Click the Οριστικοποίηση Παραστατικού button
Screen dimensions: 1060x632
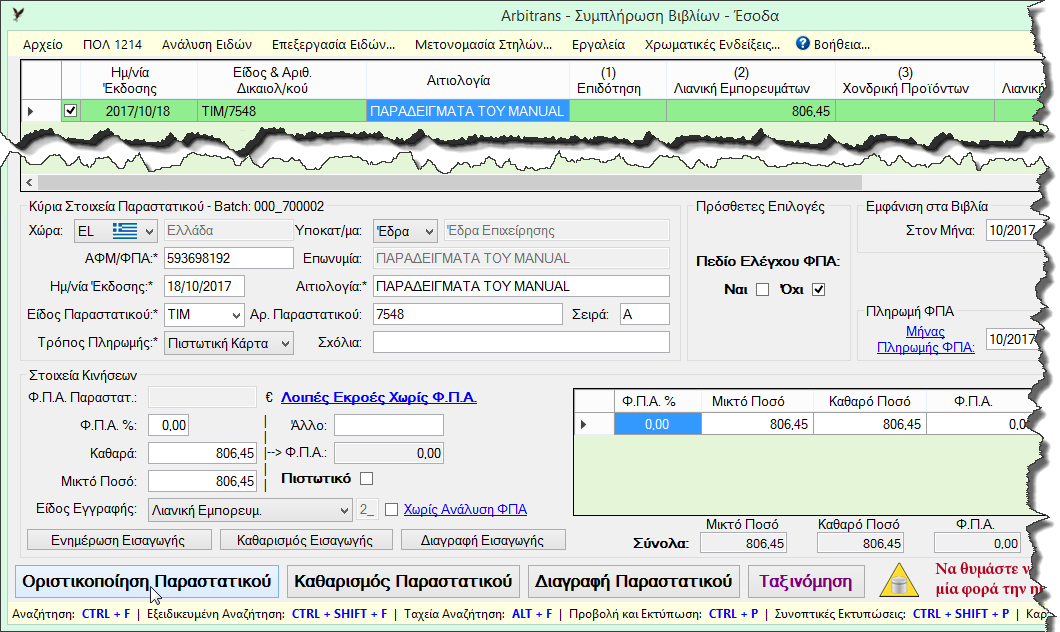[147, 581]
